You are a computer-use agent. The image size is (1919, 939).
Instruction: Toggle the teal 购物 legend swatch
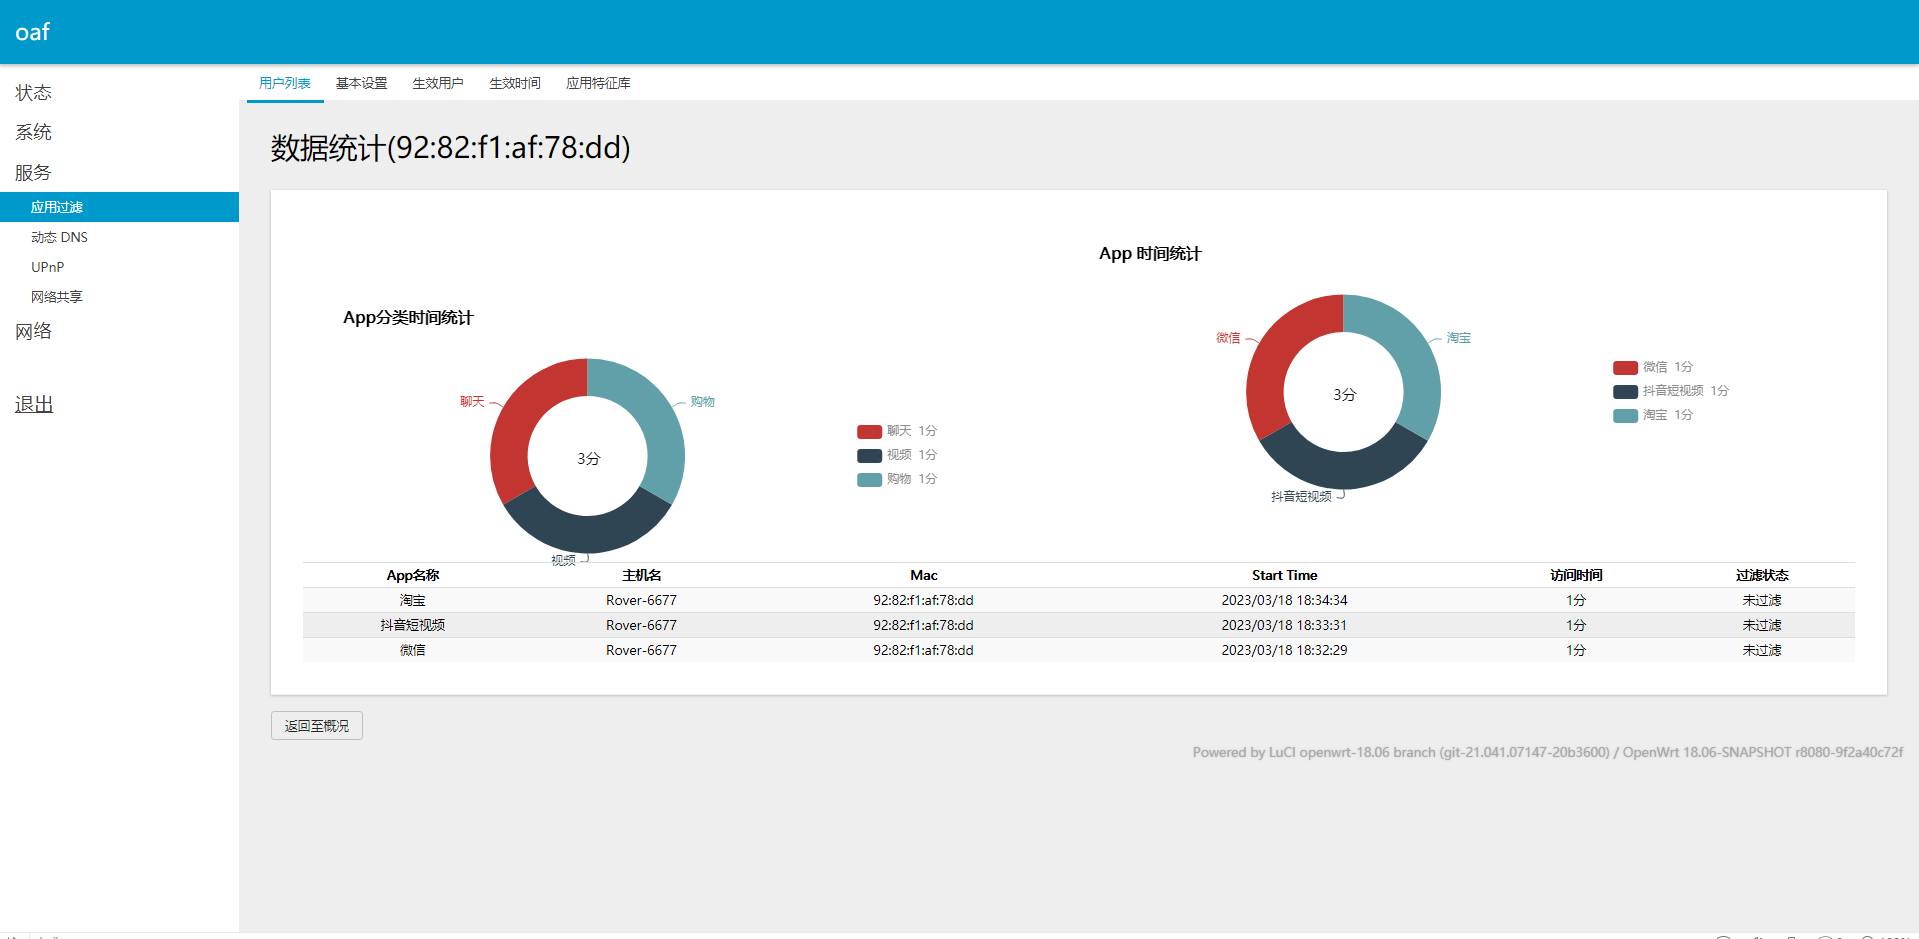point(869,479)
